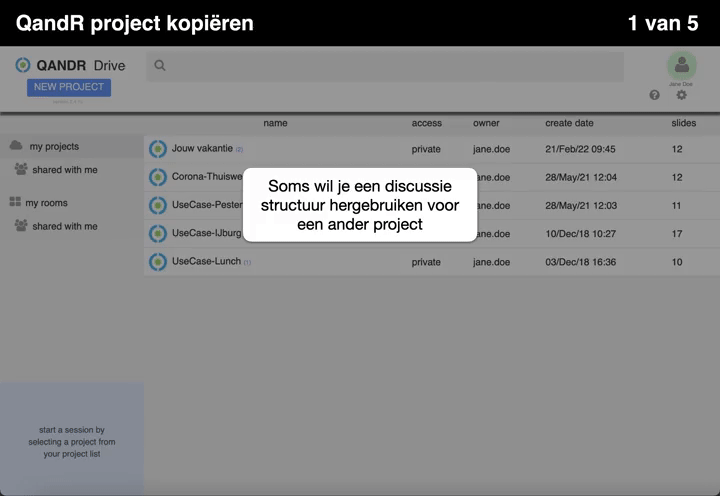720x496 pixels.
Task: Click the private access of Jouw vakantie
Action: (x=426, y=149)
